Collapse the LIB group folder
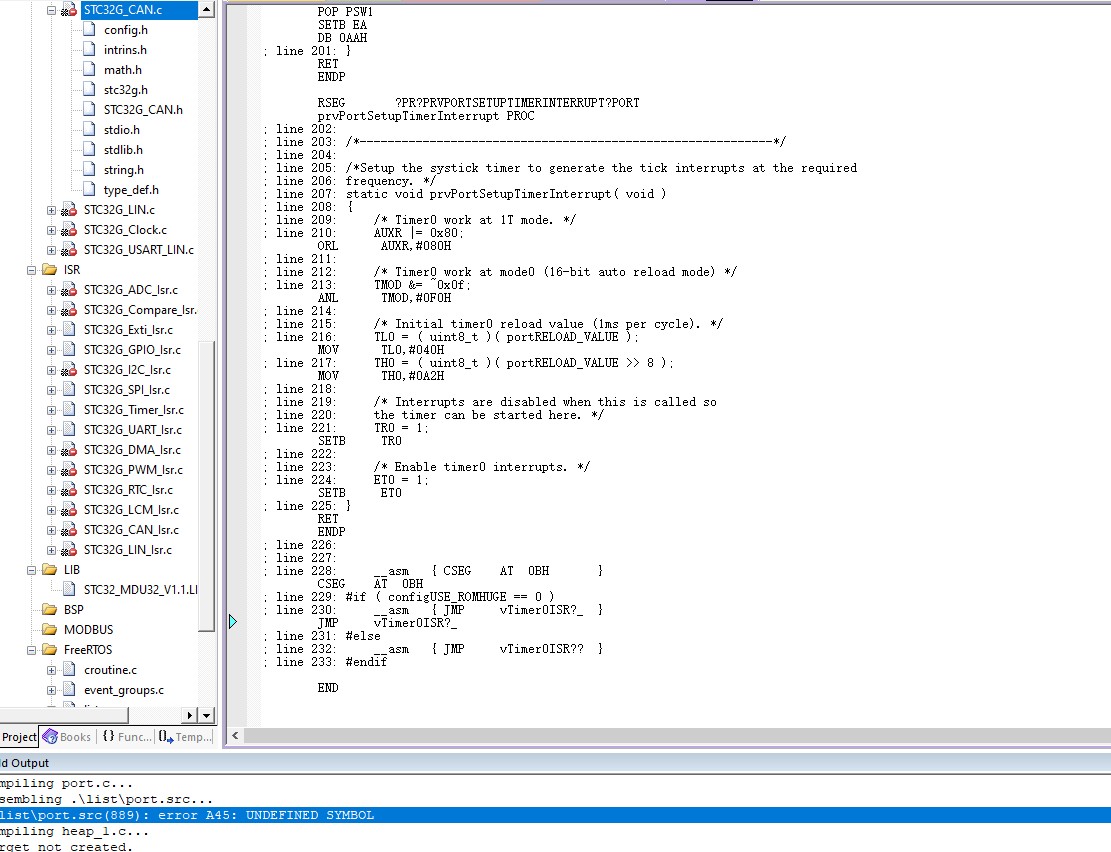1111x852 pixels. [31, 570]
